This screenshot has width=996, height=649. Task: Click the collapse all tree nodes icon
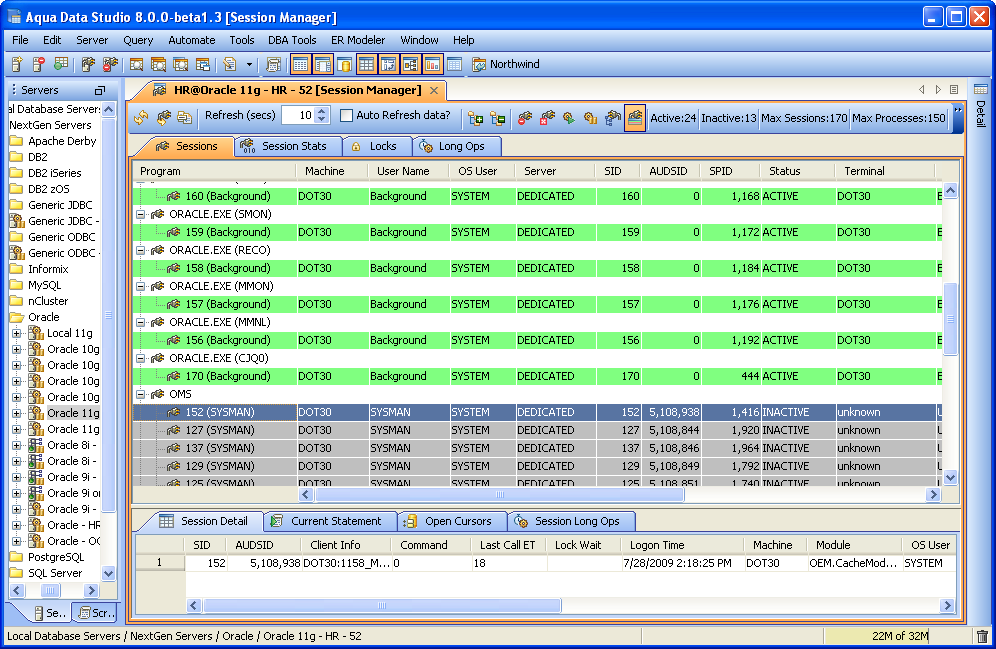tap(497, 118)
